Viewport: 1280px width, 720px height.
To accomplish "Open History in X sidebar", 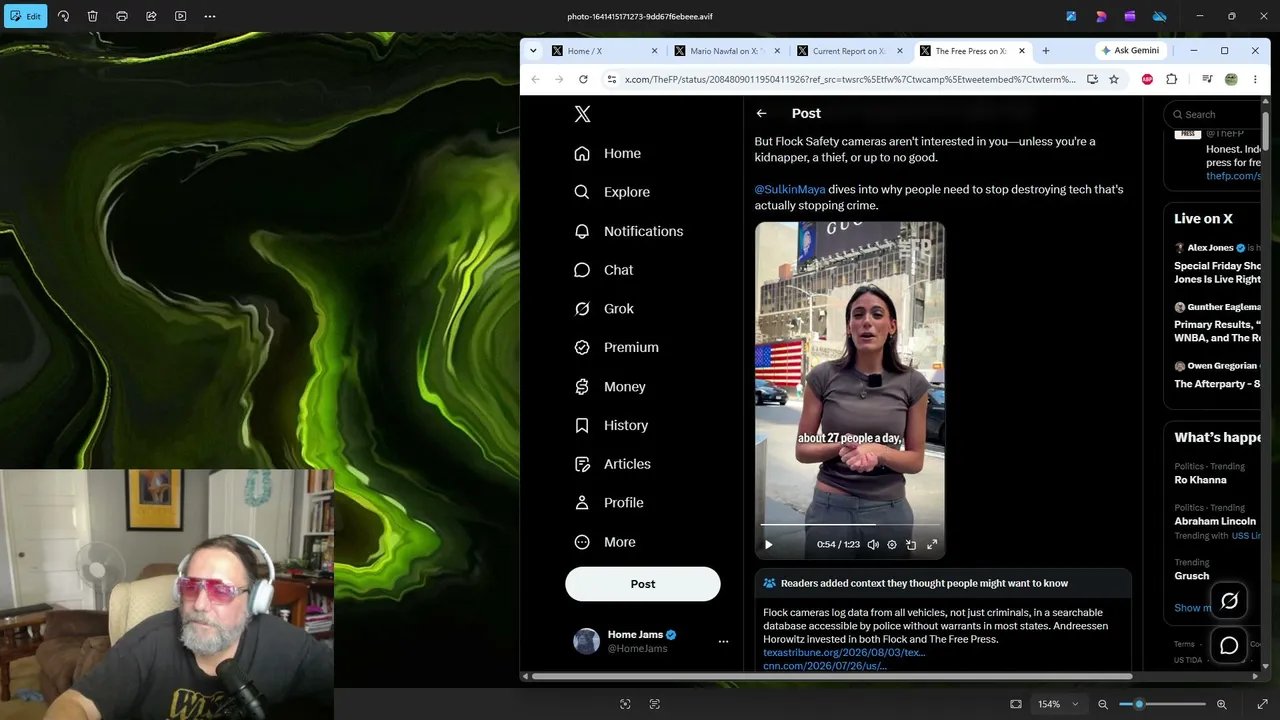I will pyautogui.click(x=611, y=425).
